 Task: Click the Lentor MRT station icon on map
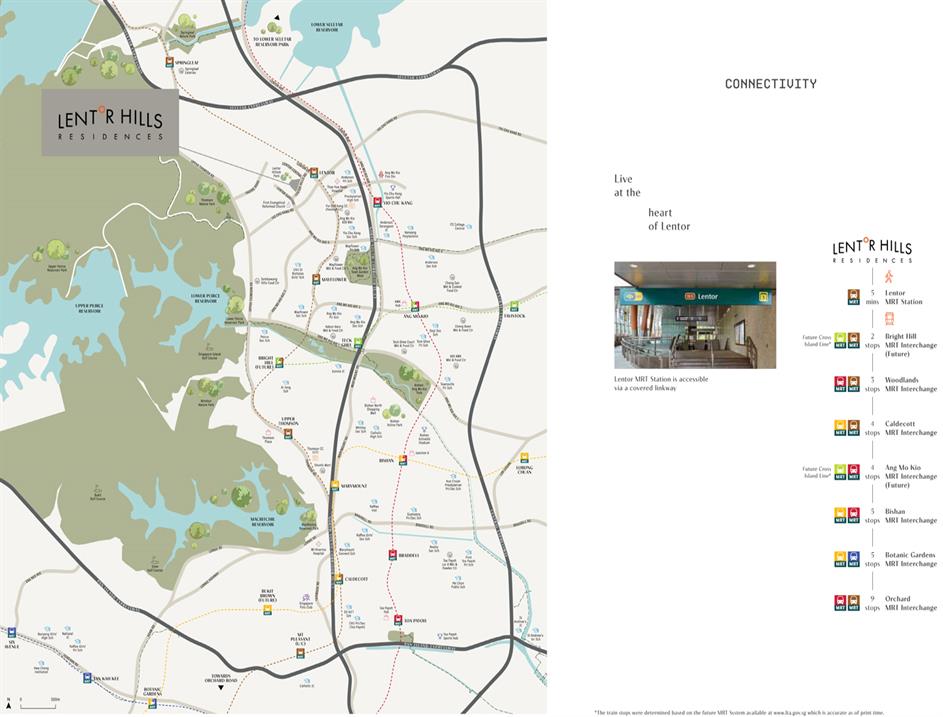313,172
